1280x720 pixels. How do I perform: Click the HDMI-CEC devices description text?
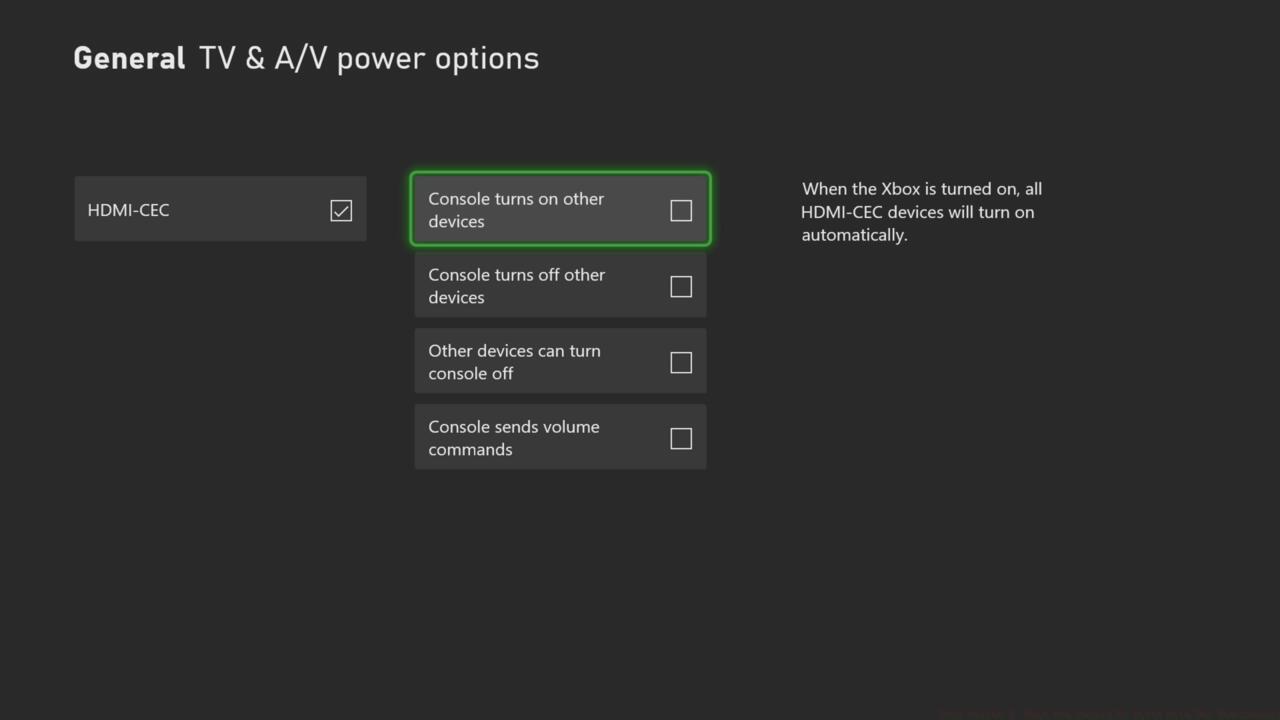pyautogui.click(x=921, y=212)
